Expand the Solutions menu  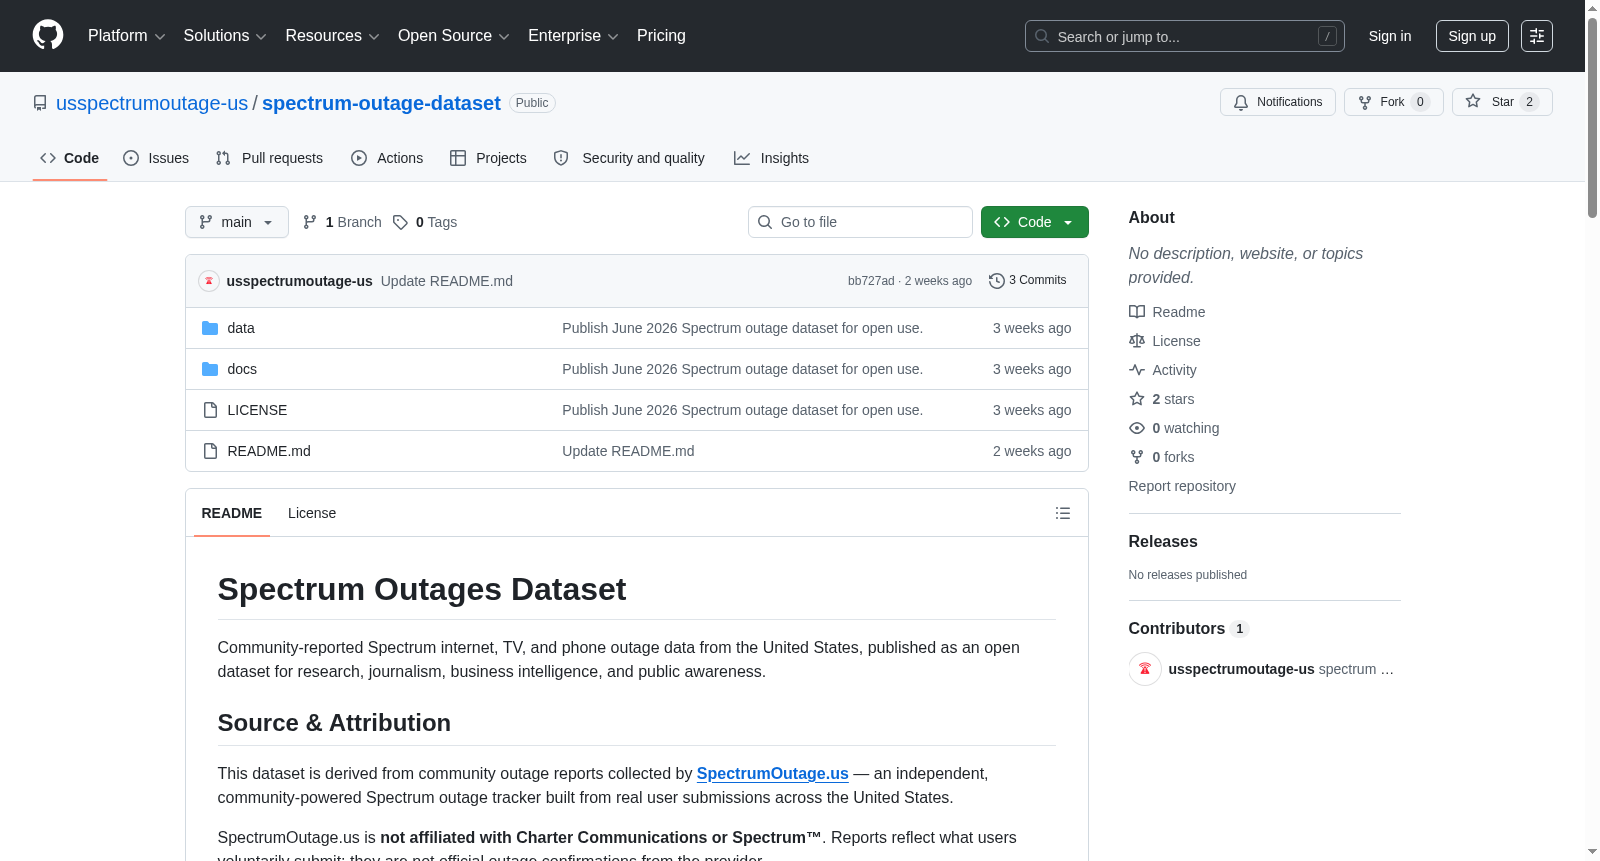coord(225,36)
